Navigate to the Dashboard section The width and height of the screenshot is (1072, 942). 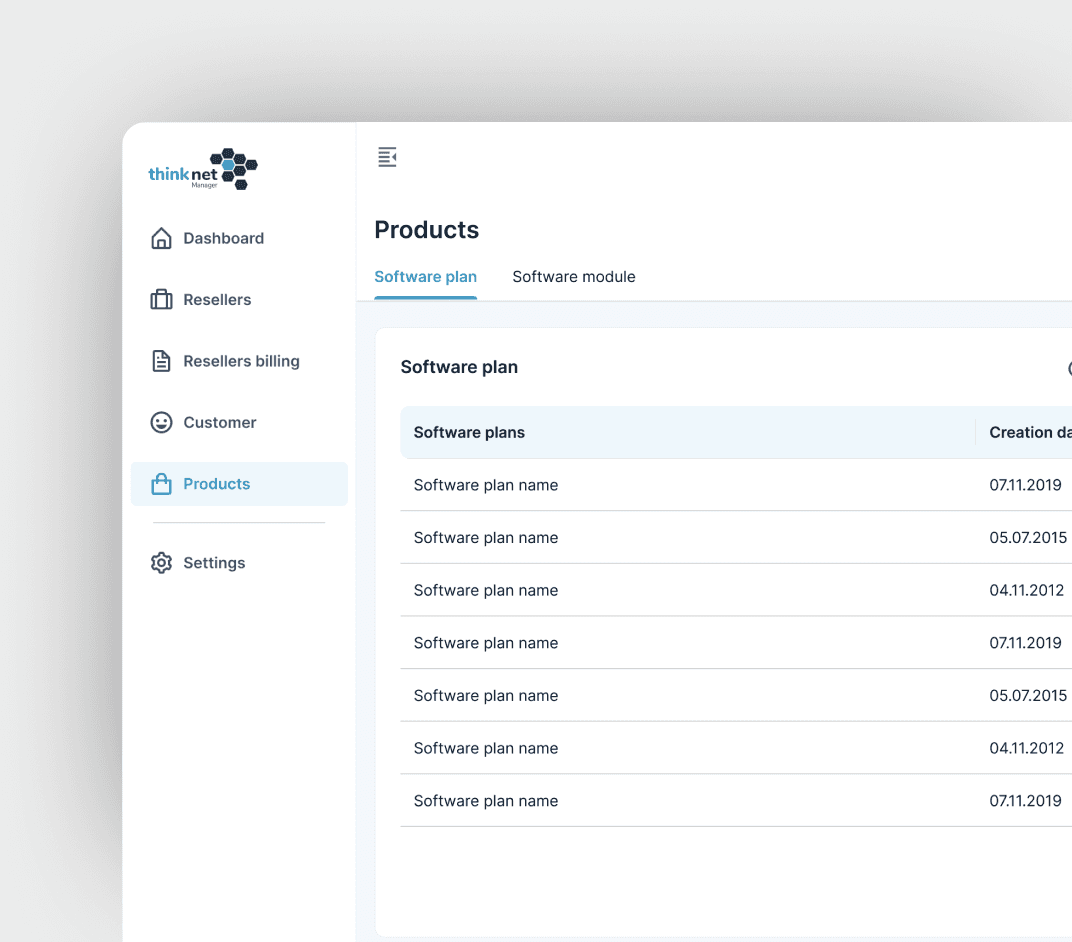click(x=223, y=238)
